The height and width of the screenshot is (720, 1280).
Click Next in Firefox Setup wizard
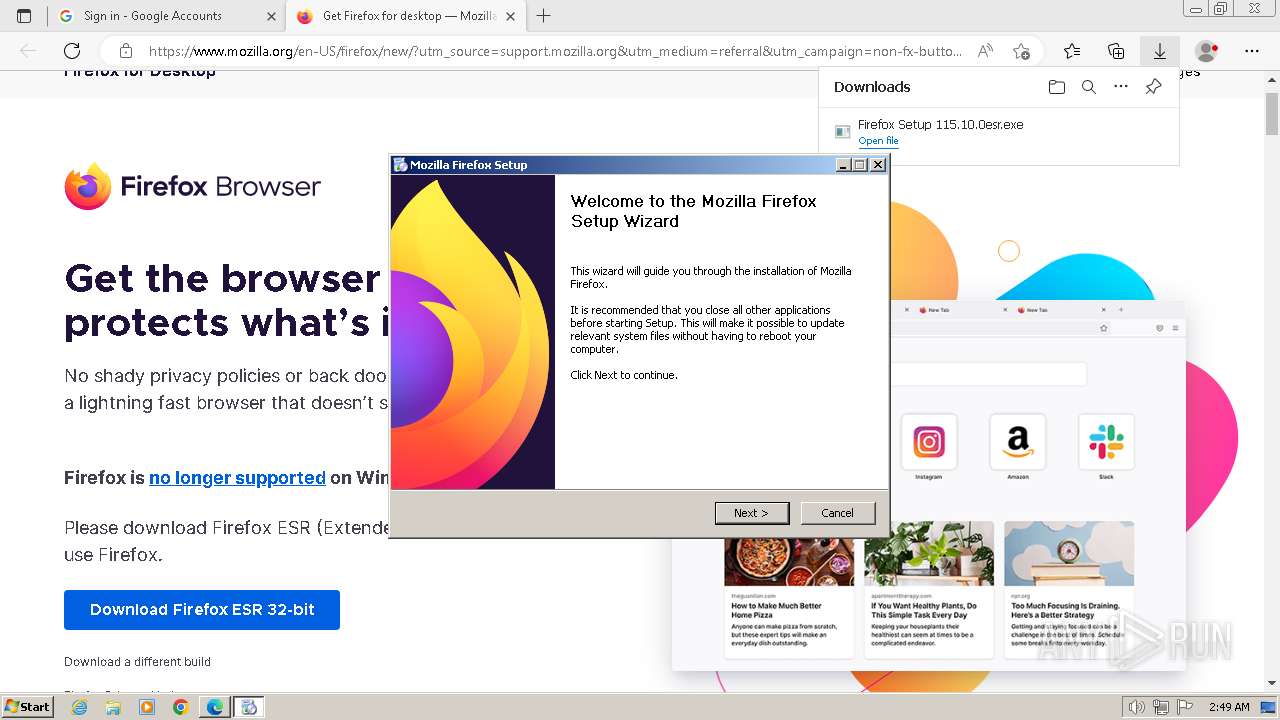[x=752, y=513]
